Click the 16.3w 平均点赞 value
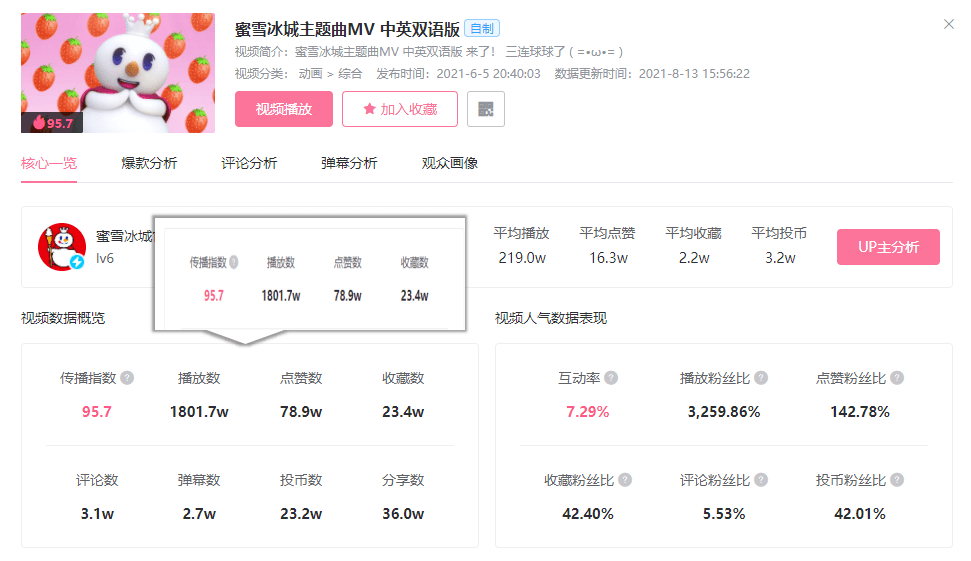 pos(608,258)
